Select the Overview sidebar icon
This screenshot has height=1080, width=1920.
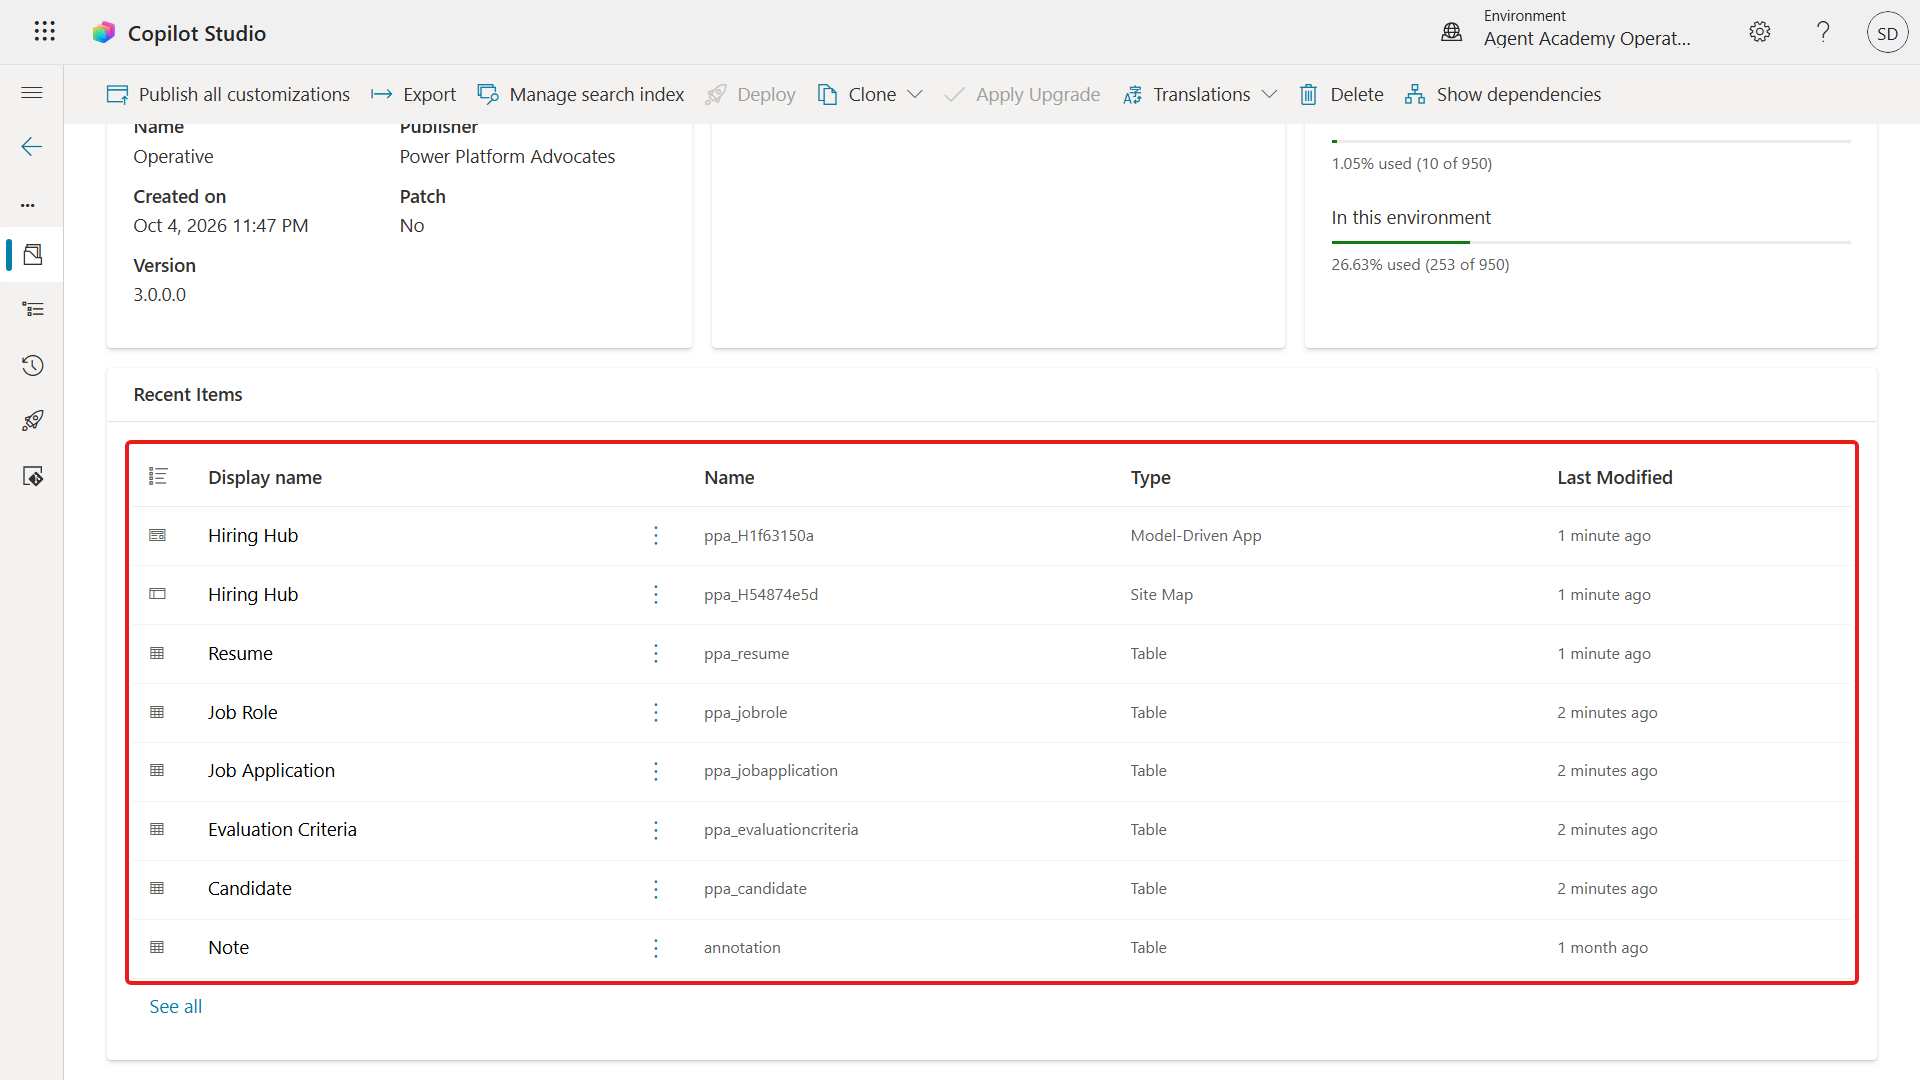pyautogui.click(x=33, y=254)
